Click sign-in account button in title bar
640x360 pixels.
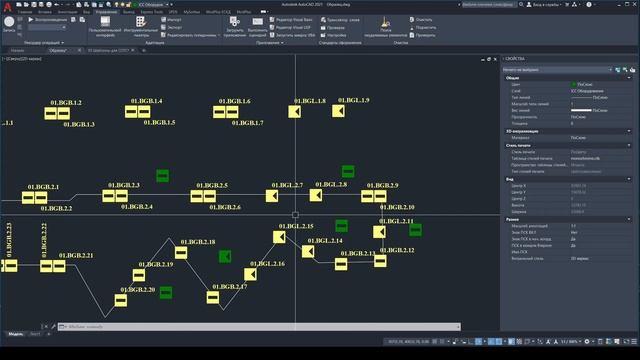(545, 4)
